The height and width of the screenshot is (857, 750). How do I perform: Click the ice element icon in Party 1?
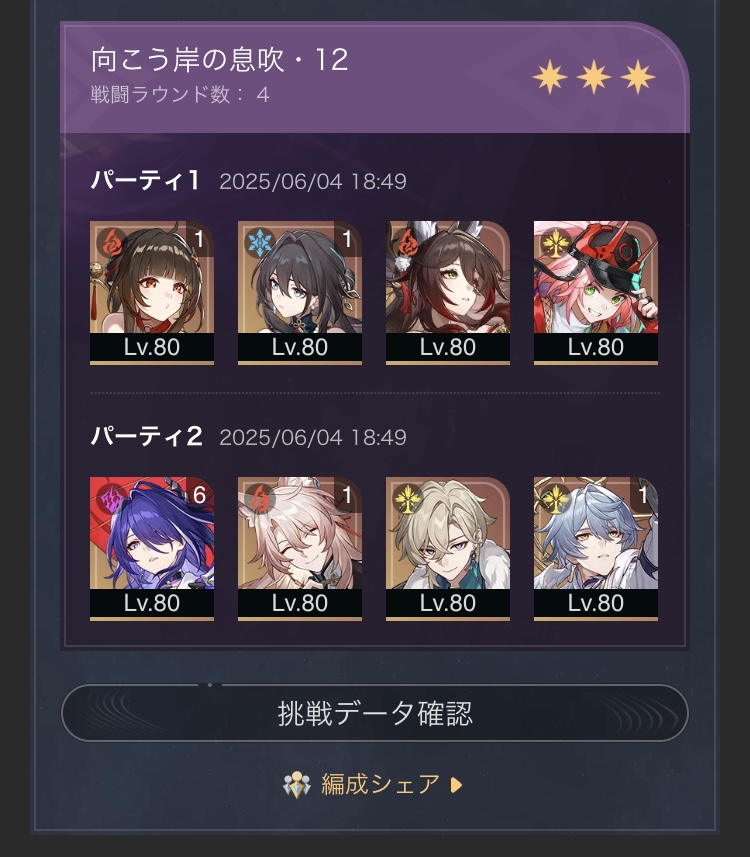pos(259,243)
